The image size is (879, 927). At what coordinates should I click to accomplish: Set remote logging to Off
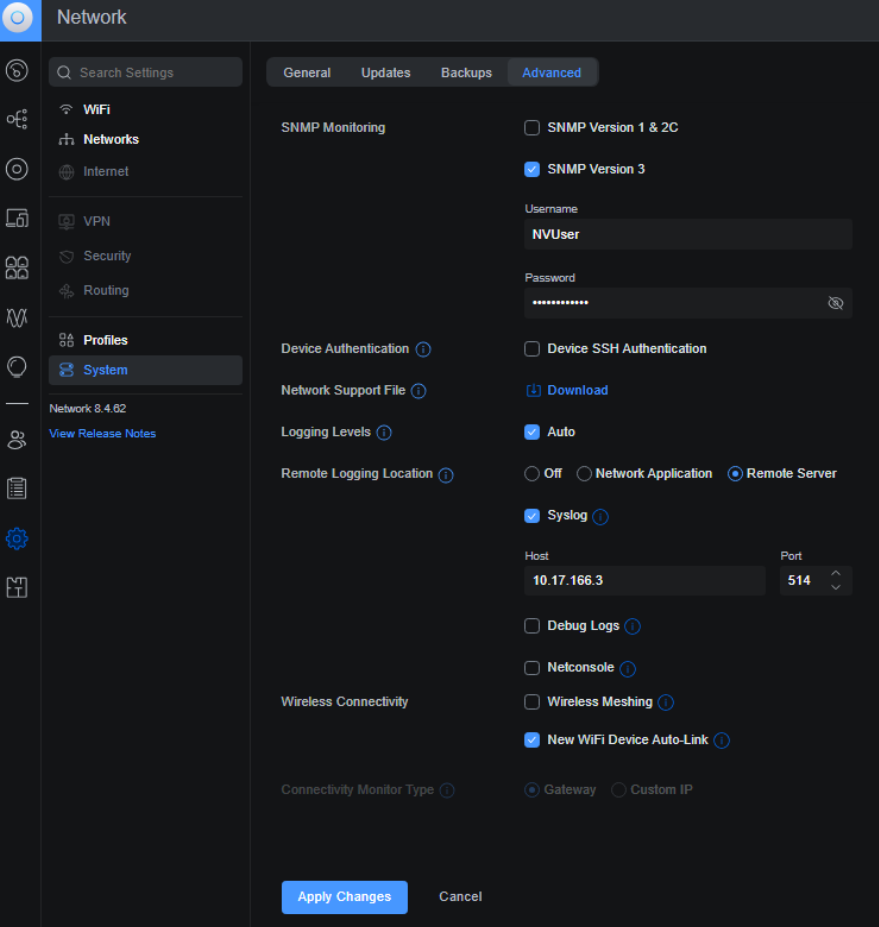[532, 474]
